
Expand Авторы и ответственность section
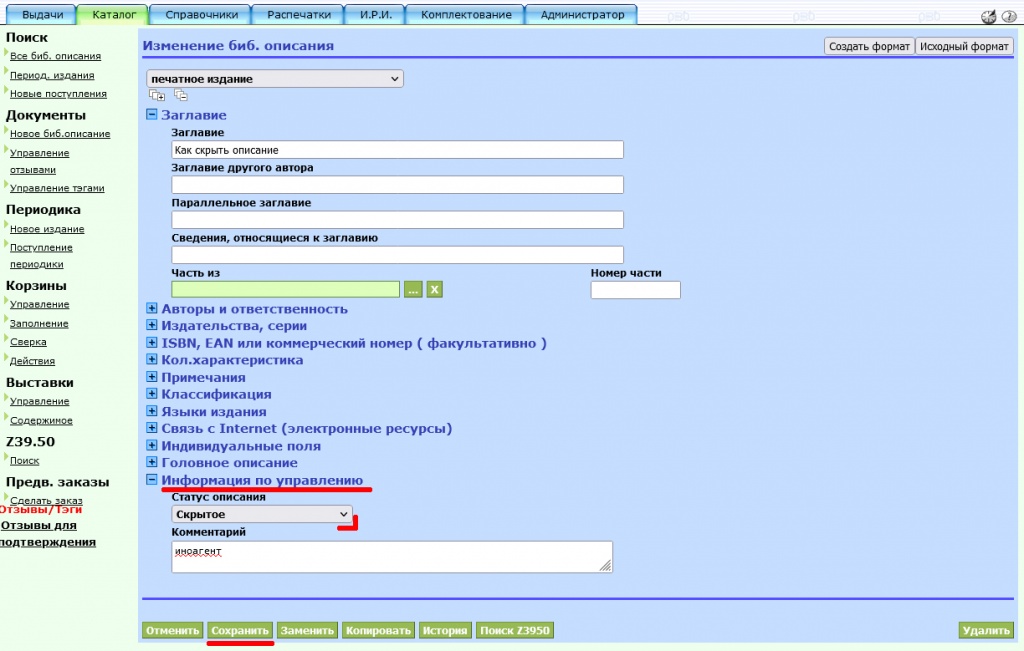tap(152, 309)
